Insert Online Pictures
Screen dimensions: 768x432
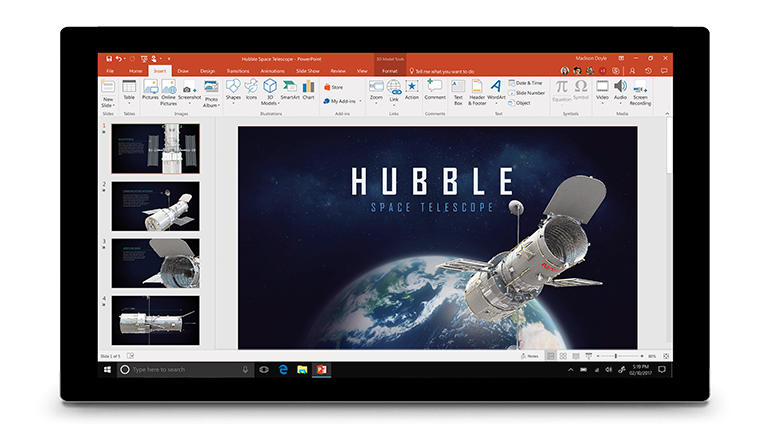(168, 93)
